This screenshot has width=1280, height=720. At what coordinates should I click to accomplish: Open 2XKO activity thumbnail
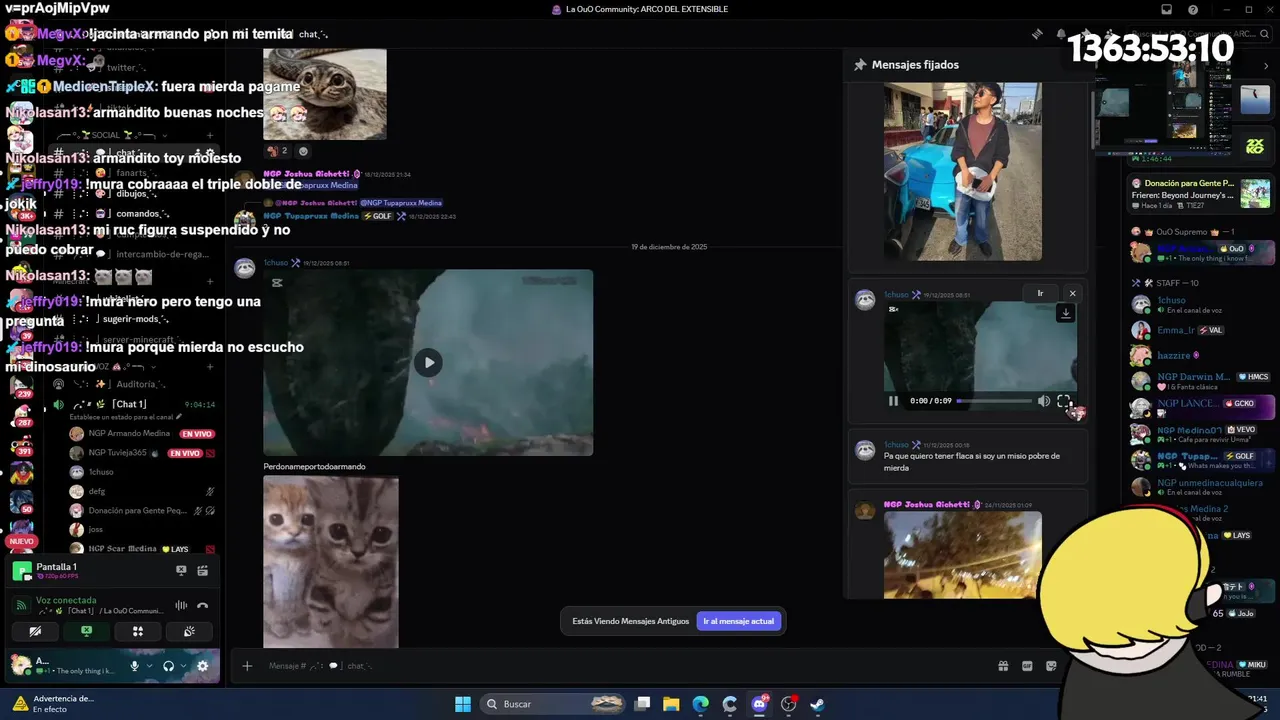[1255, 146]
